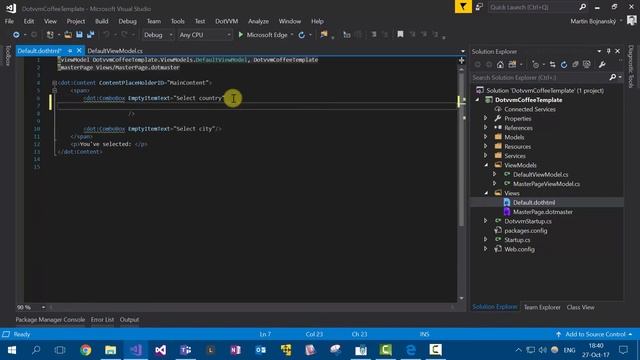The height and width of the screenshot is (360, 640).
Task: Open Package Manager Console panel
Action: 50,320
